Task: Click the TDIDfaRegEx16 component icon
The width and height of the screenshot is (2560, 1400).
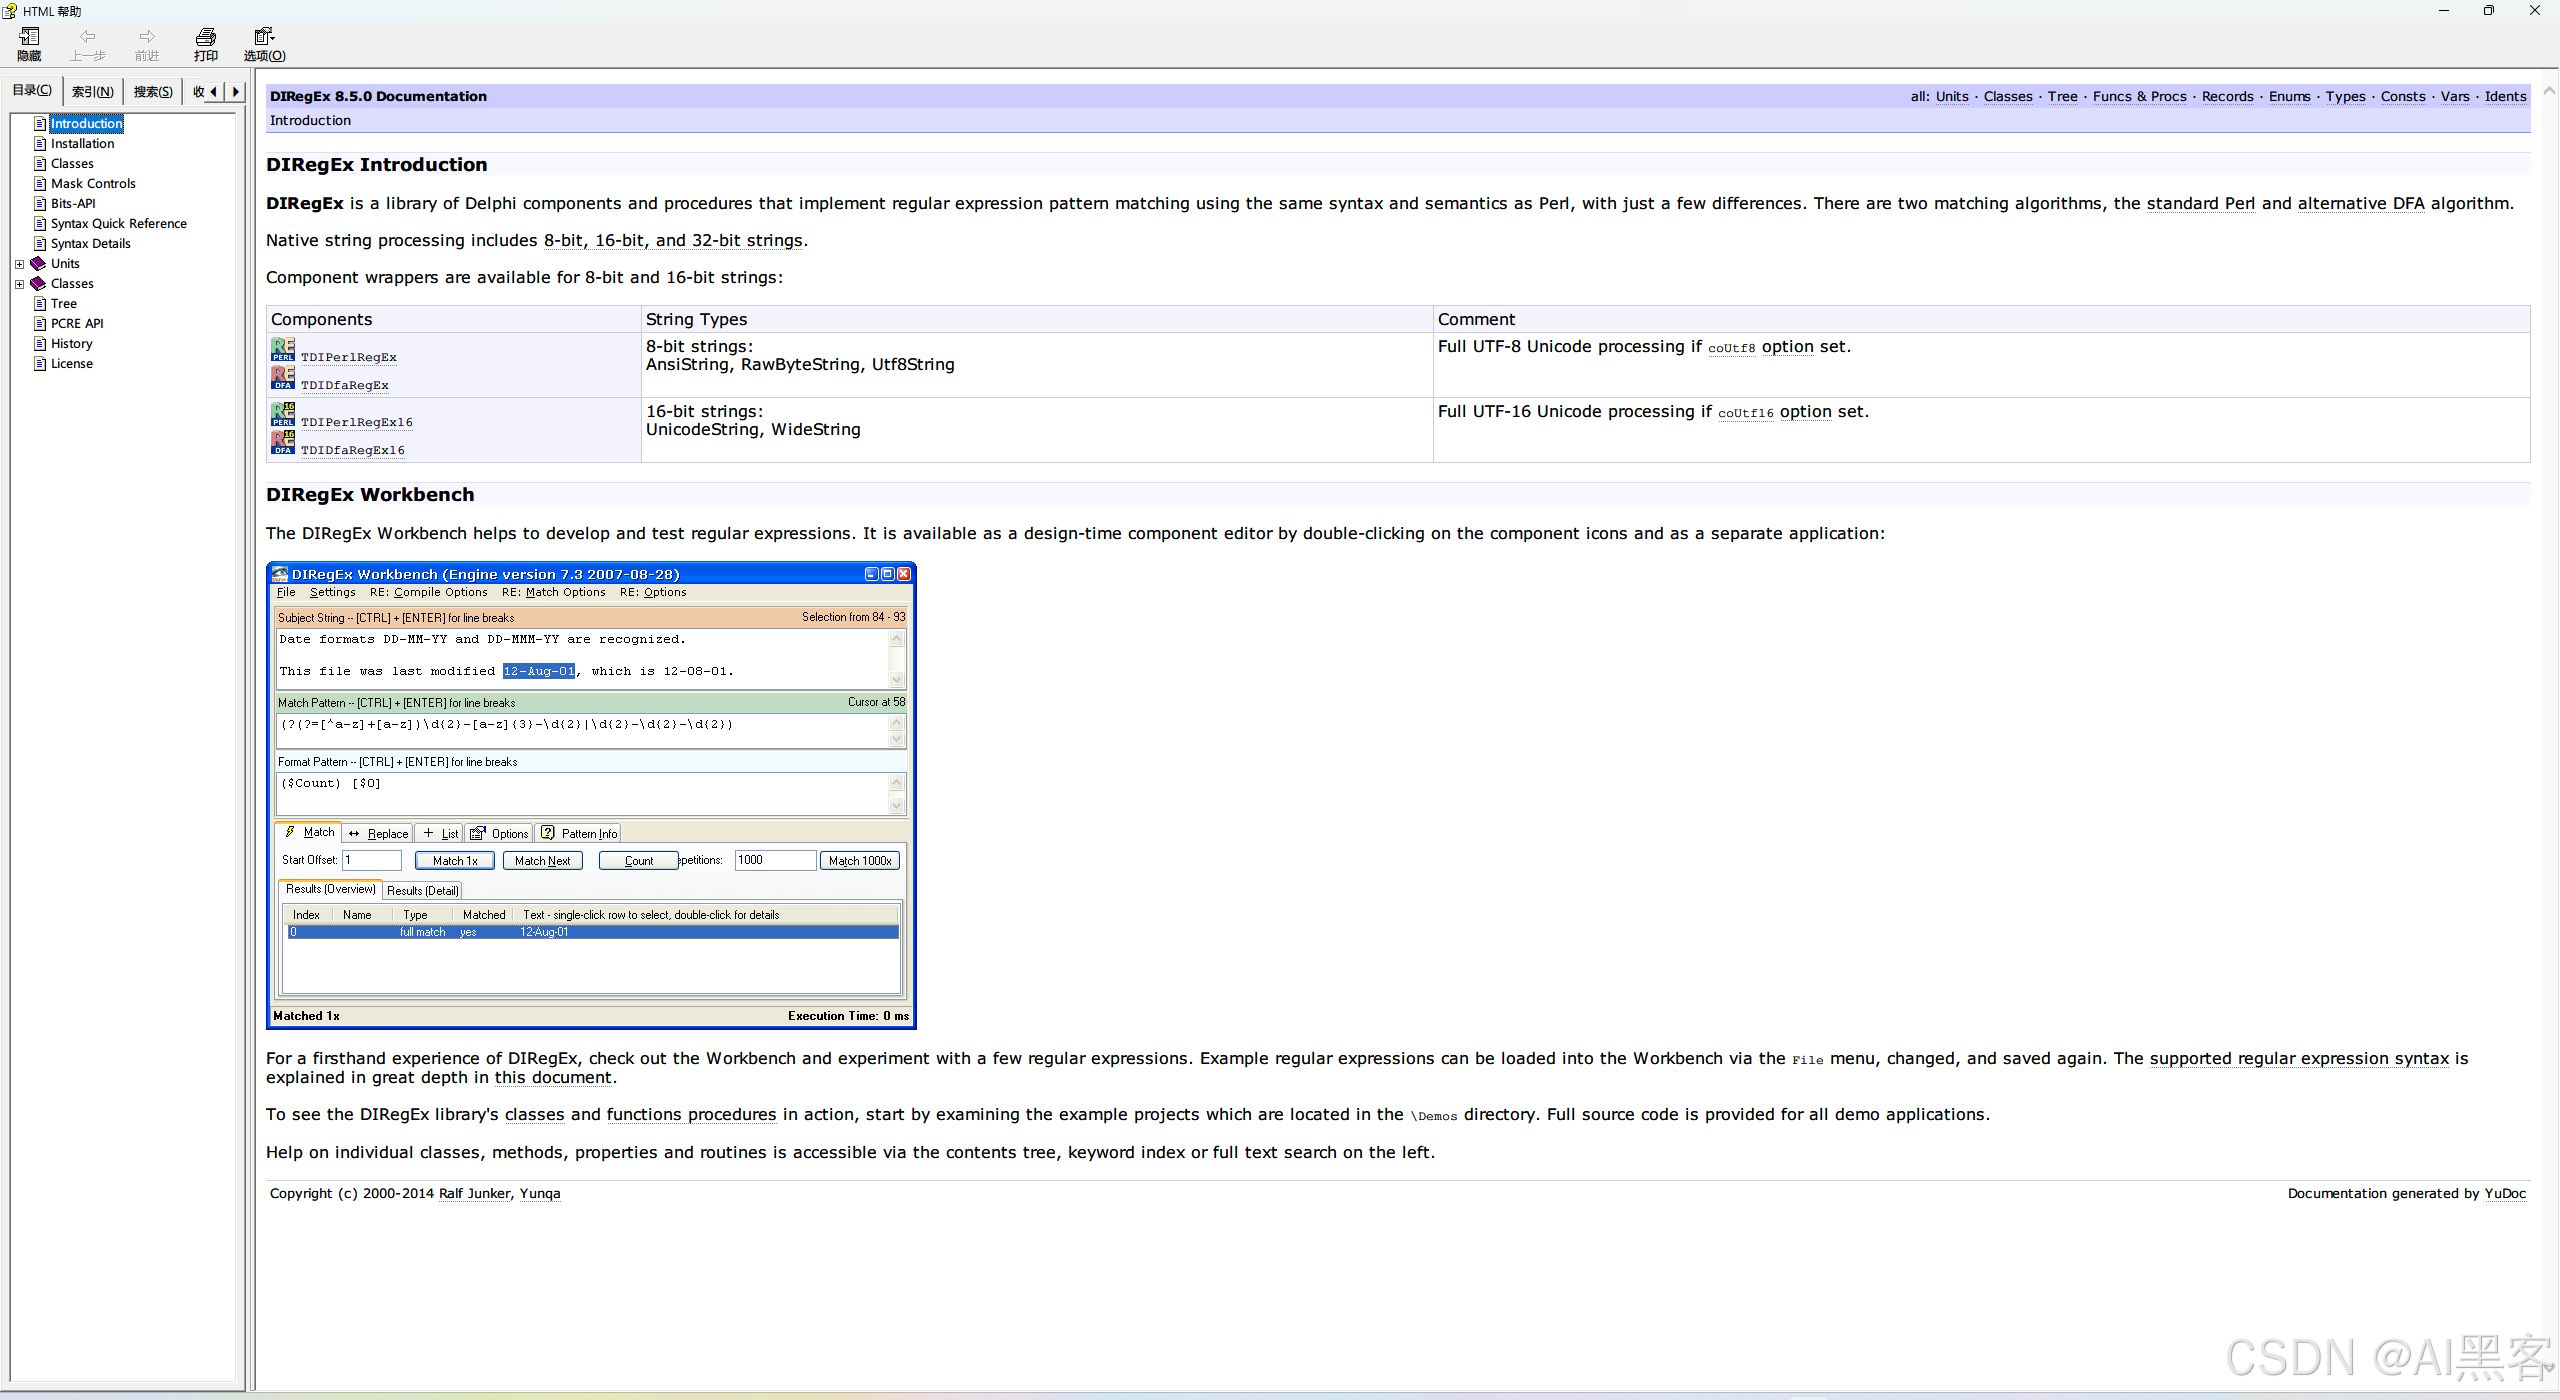Action: (x=282, y=443)
